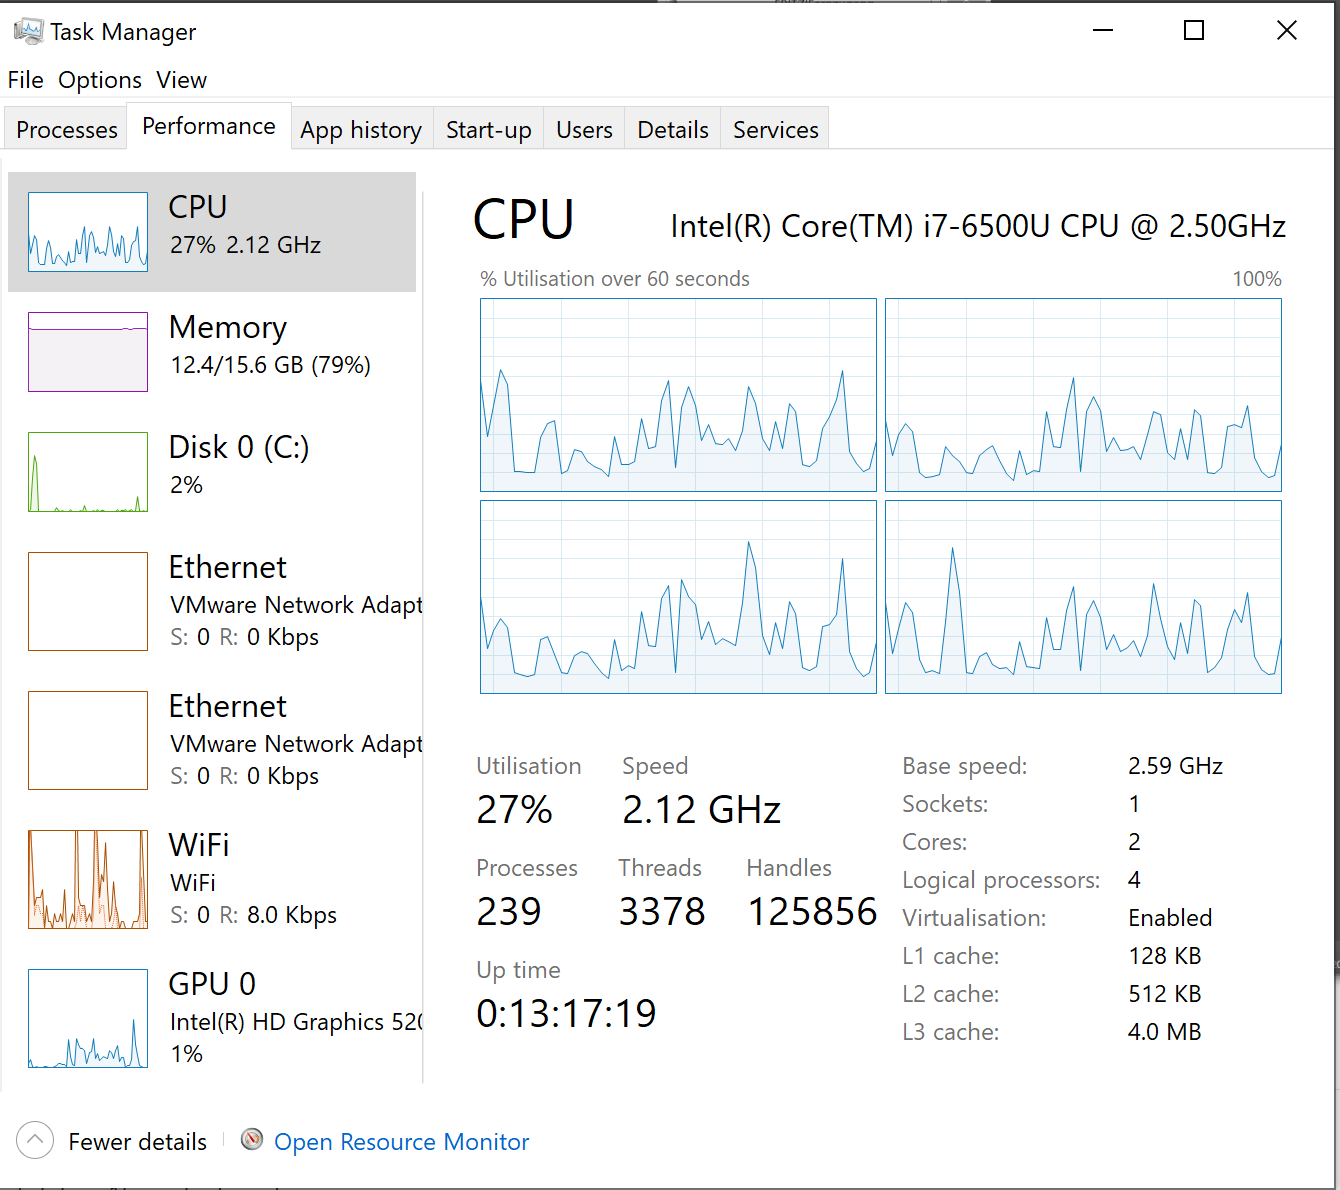Go to the Start-up tab
The image size is (1340, 1190).
tap(489, 129)
